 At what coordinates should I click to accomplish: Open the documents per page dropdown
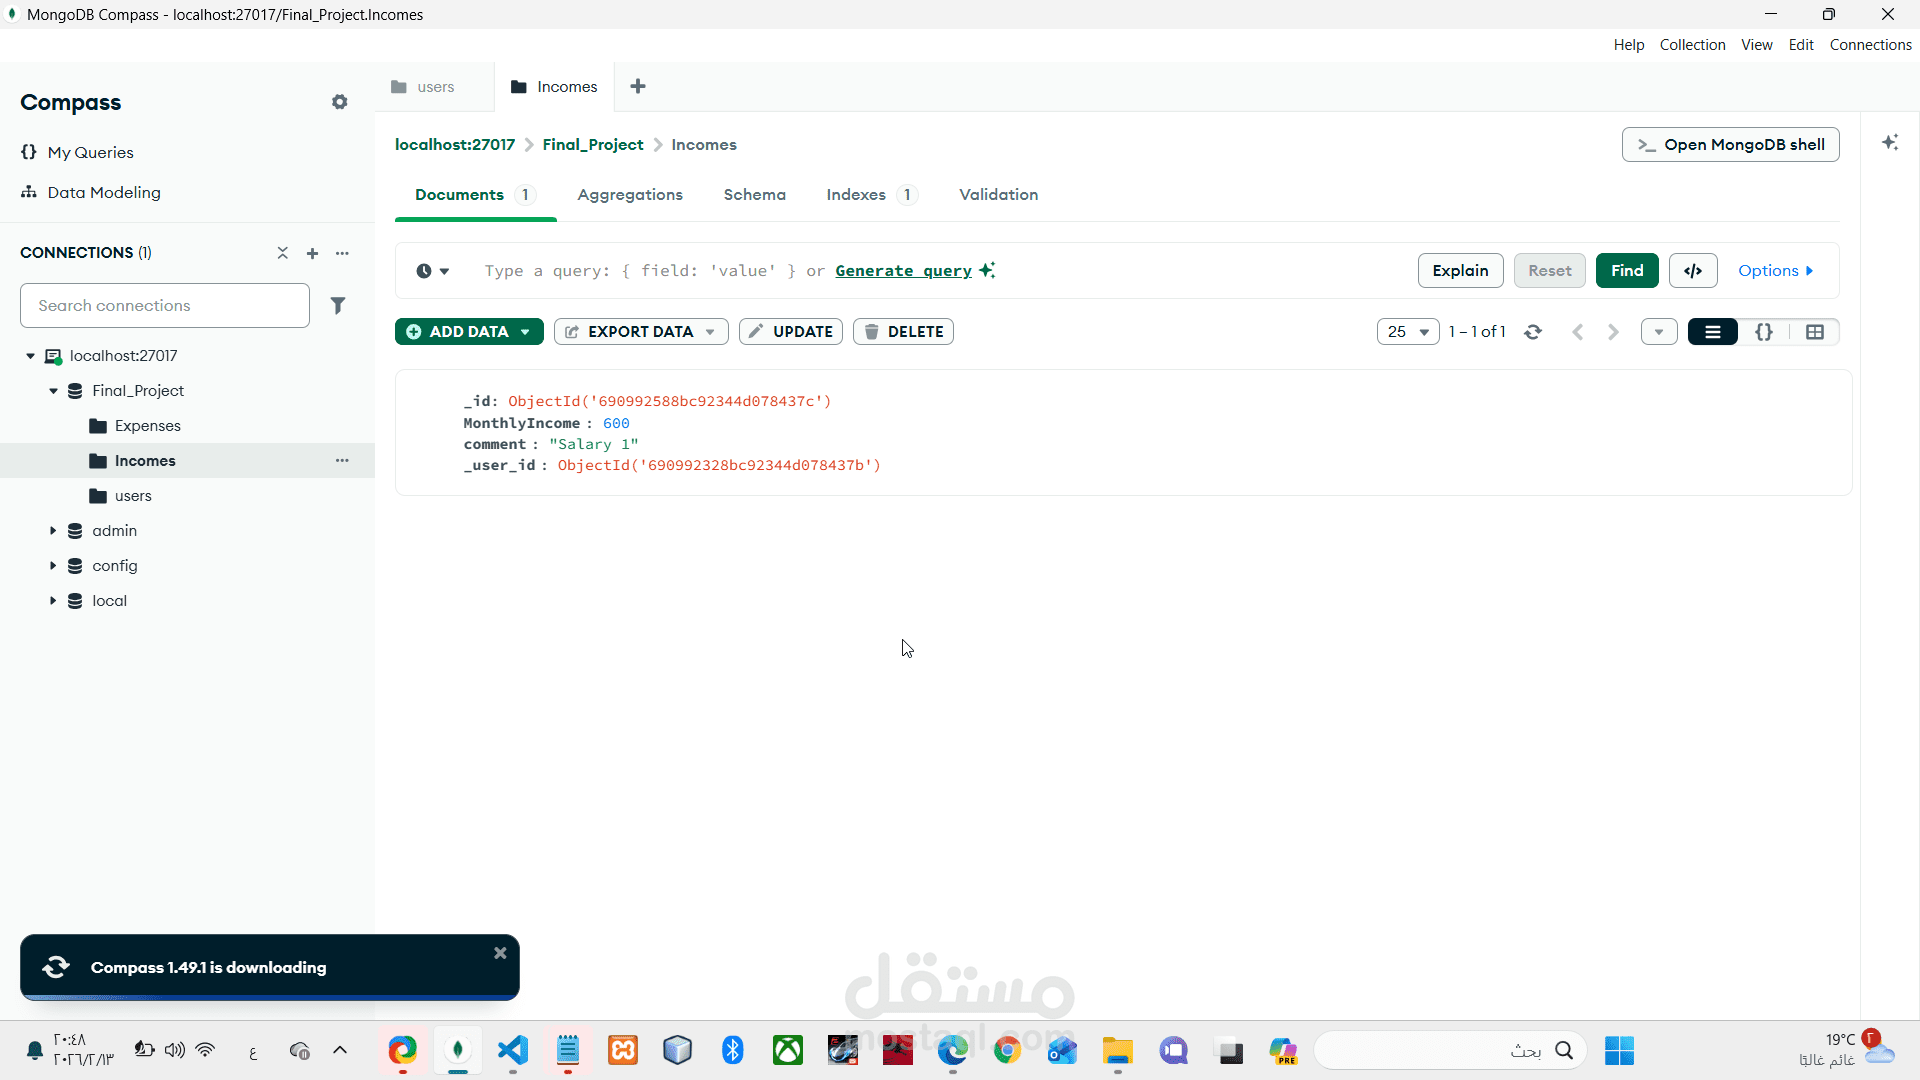click(1408, 332)
